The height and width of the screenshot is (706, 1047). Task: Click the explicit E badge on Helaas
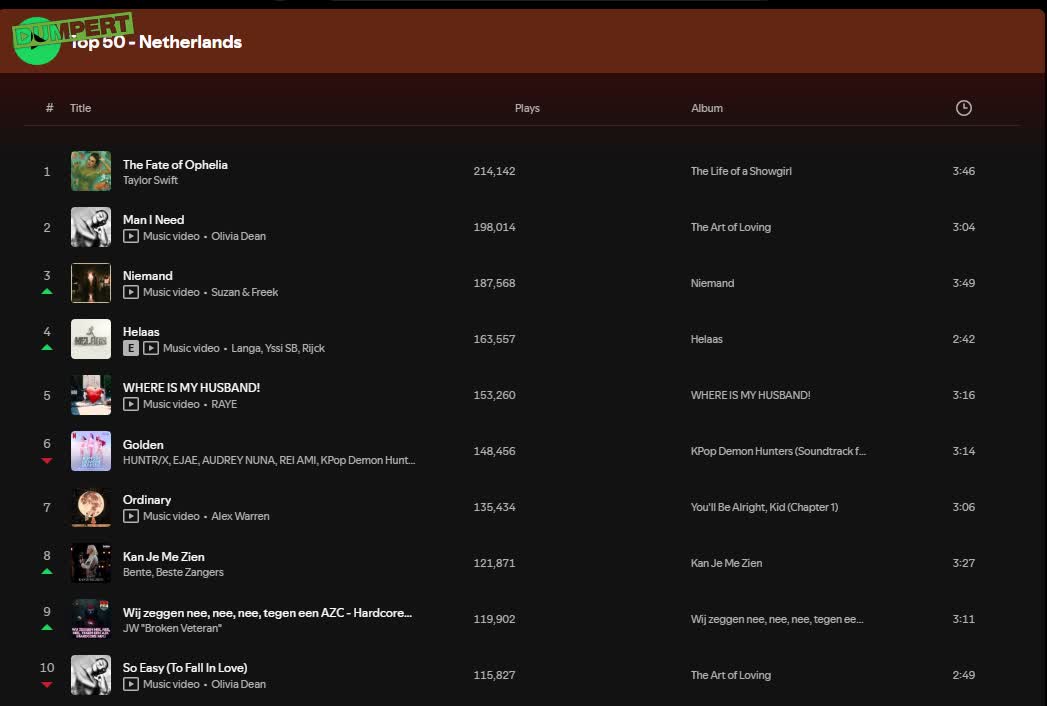pos(130,348)
